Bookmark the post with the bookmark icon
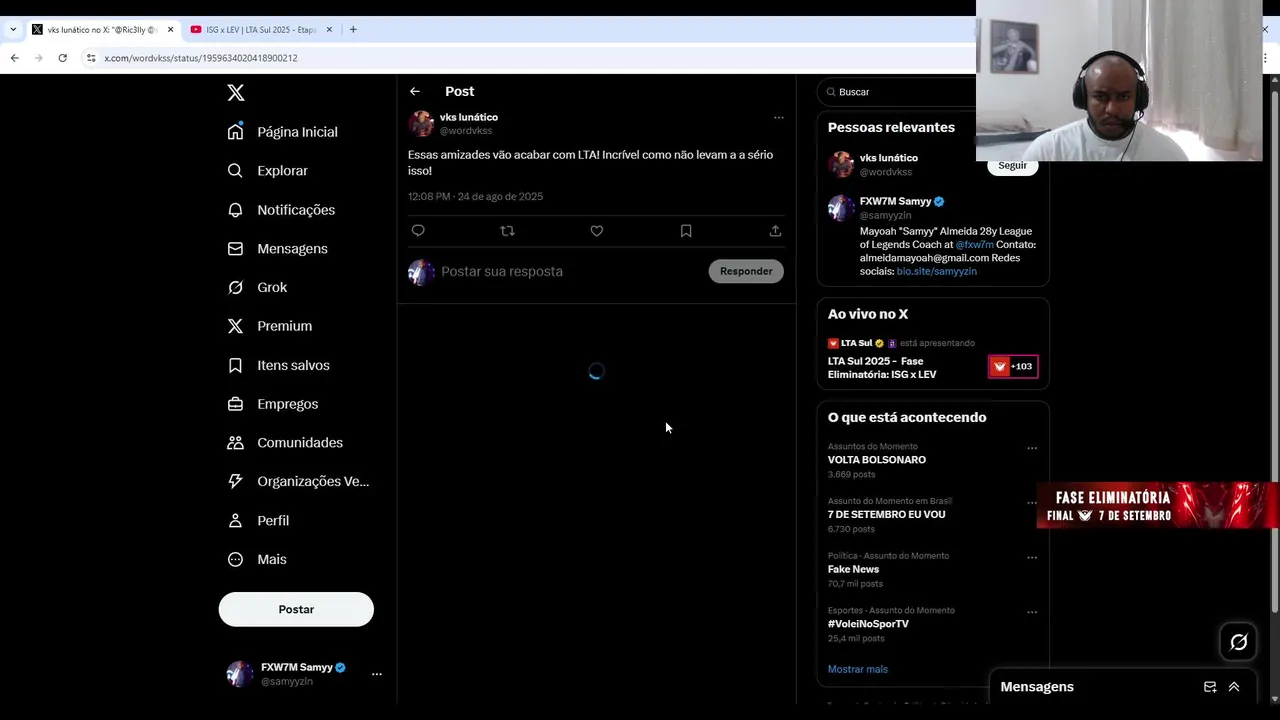The image size is (1280, 720). pos(686,231)
